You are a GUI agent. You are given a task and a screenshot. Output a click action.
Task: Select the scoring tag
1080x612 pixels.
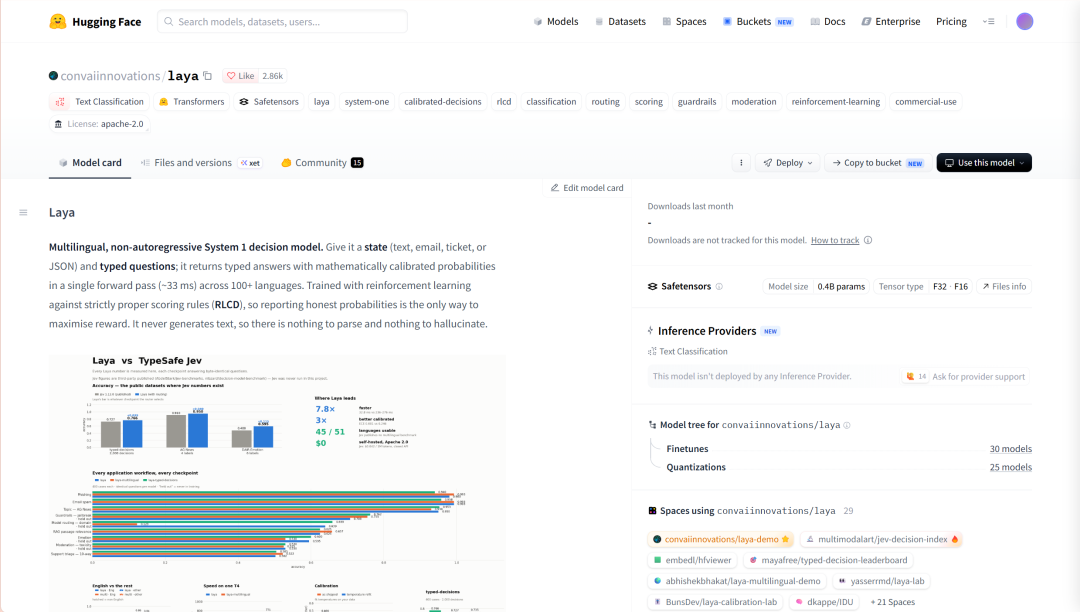649,102
